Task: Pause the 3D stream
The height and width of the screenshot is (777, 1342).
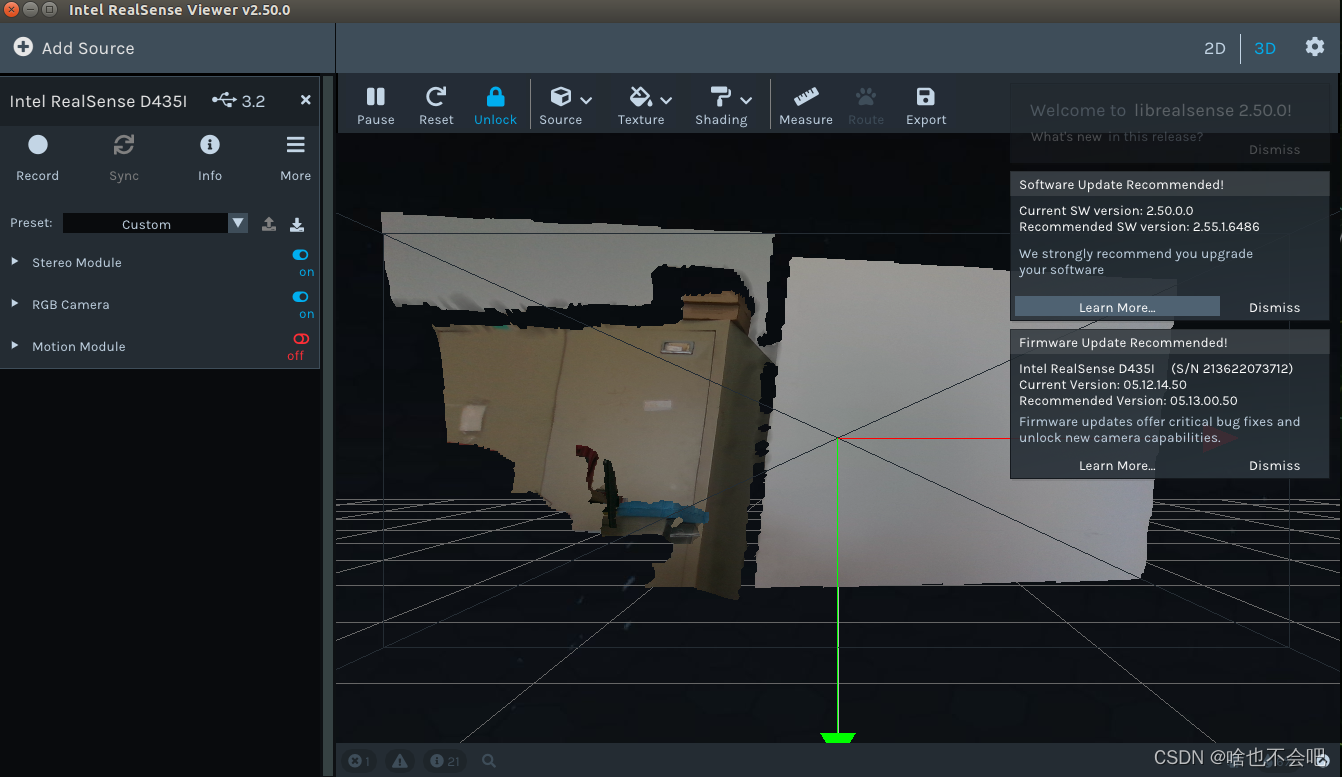Action: (376, 105)
